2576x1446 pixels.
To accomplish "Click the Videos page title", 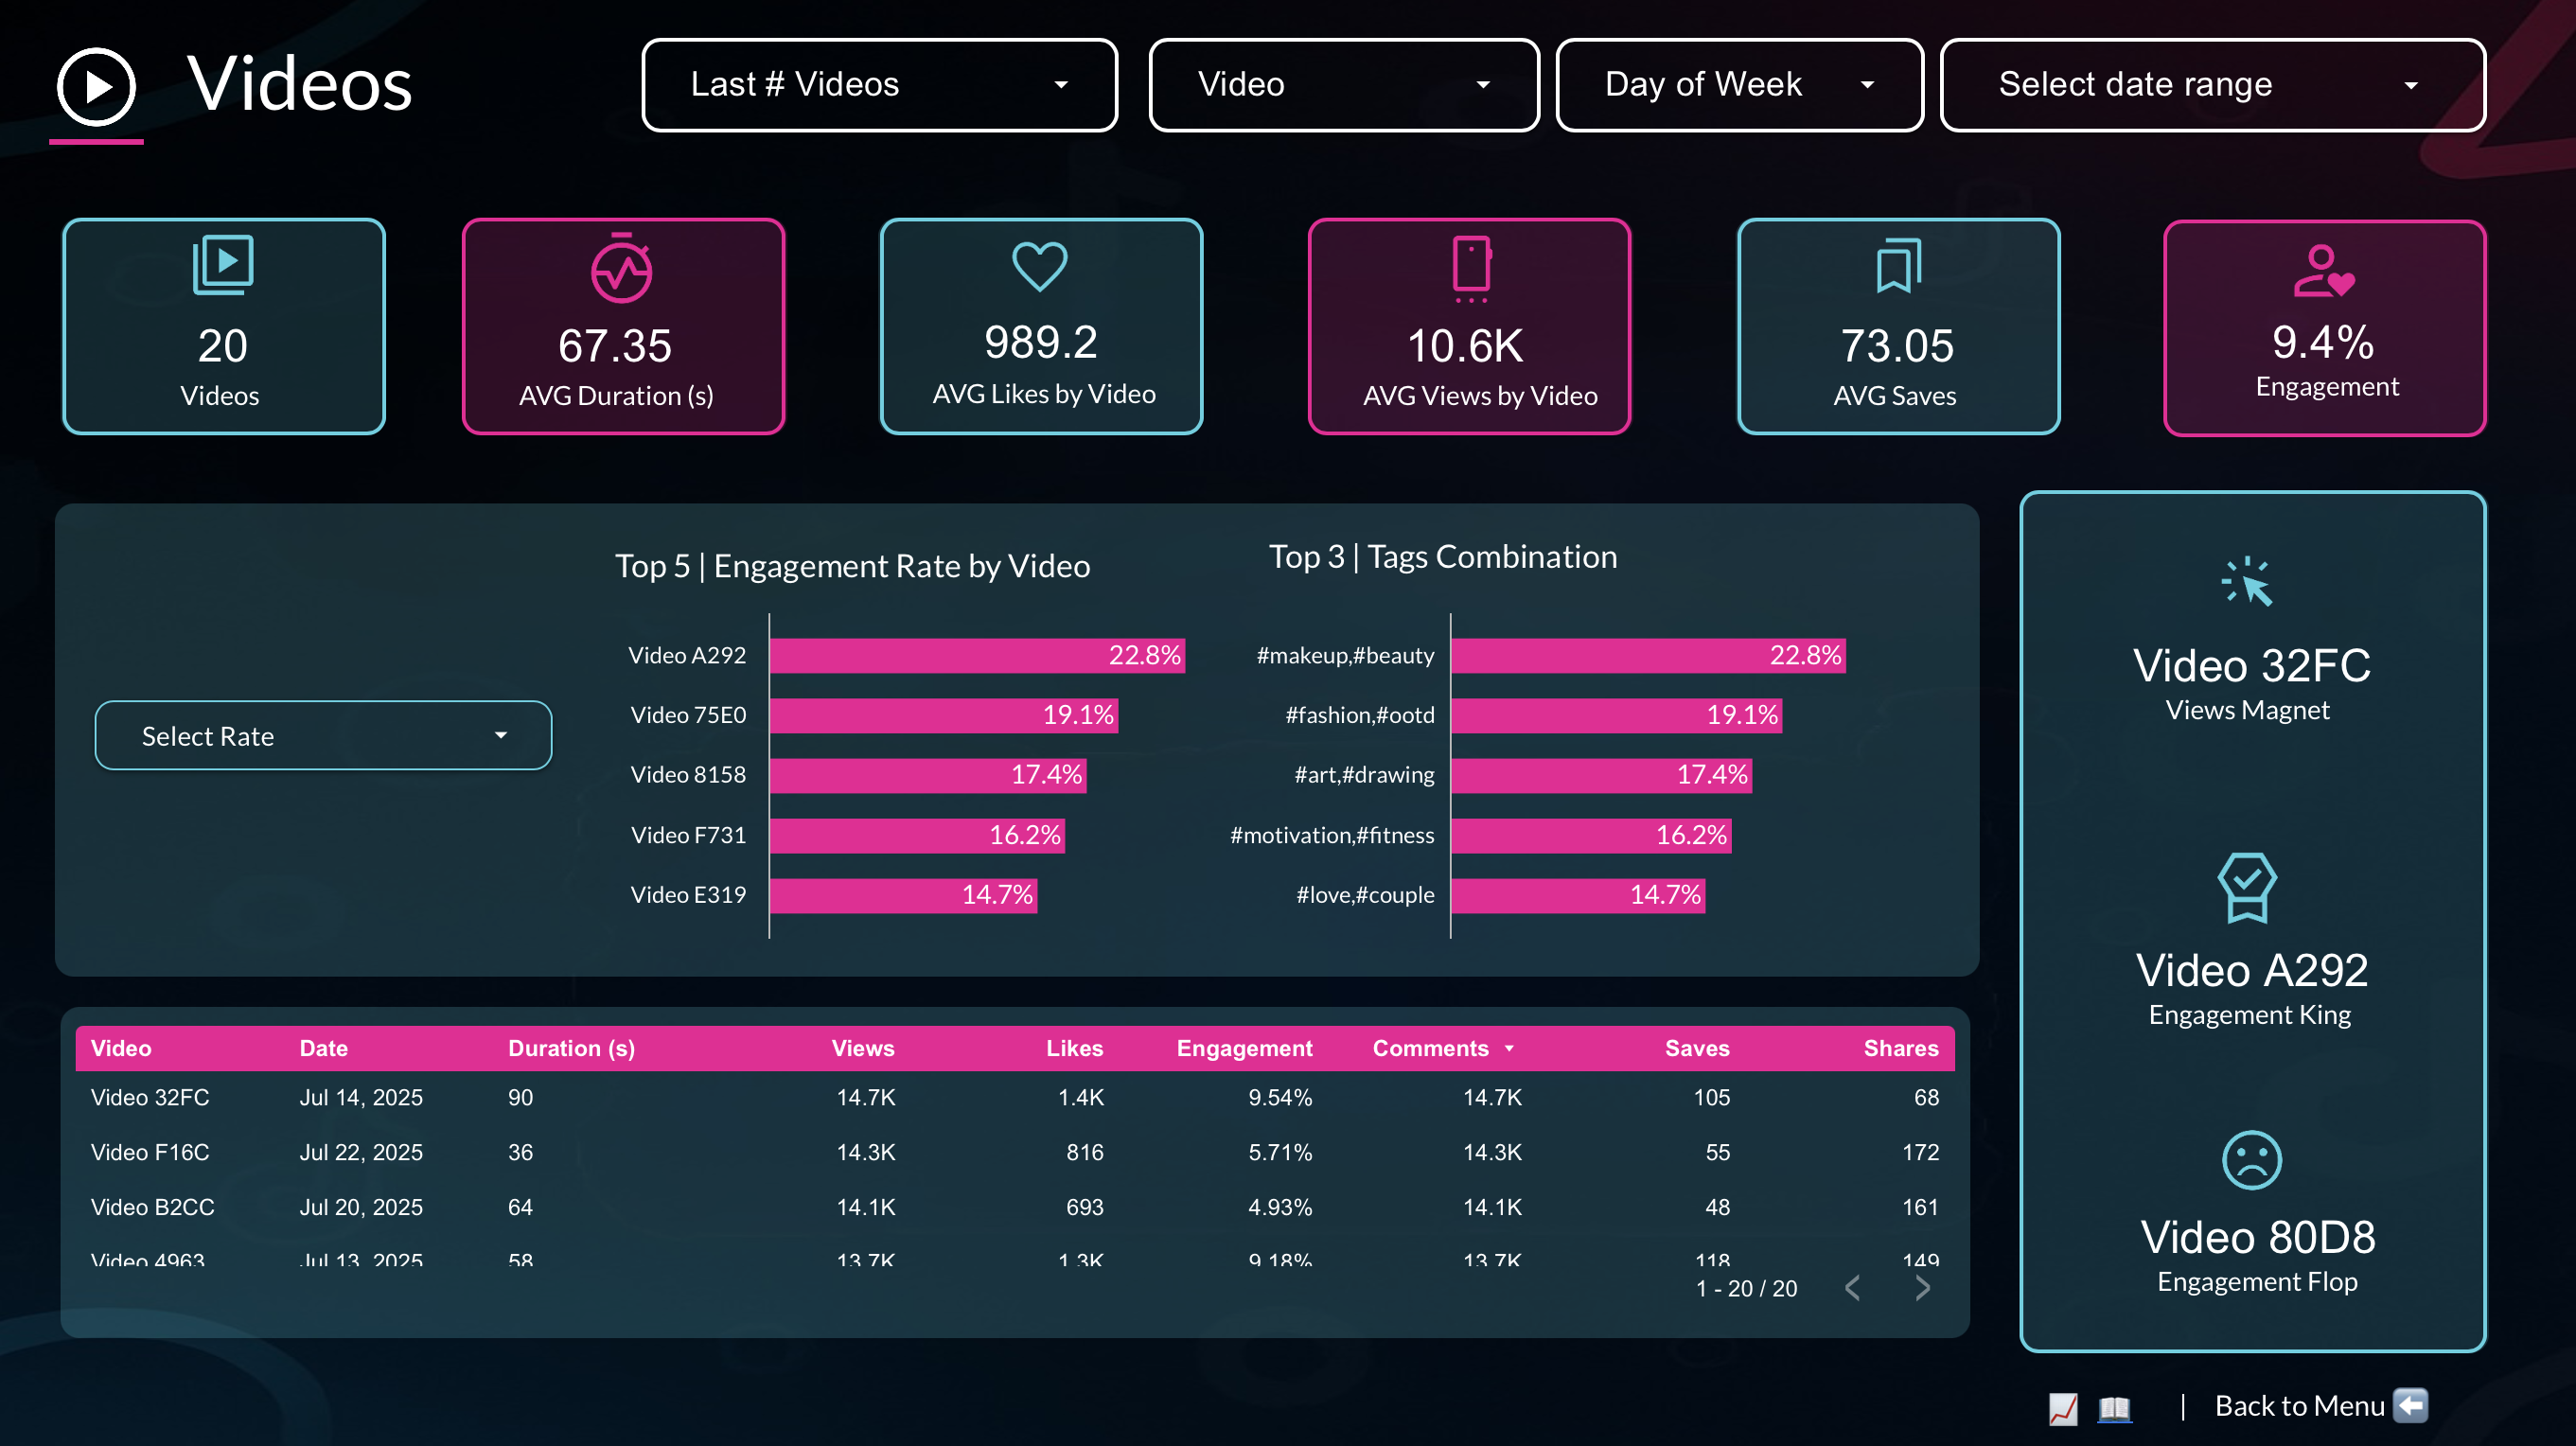I will (x=299, y=85).
